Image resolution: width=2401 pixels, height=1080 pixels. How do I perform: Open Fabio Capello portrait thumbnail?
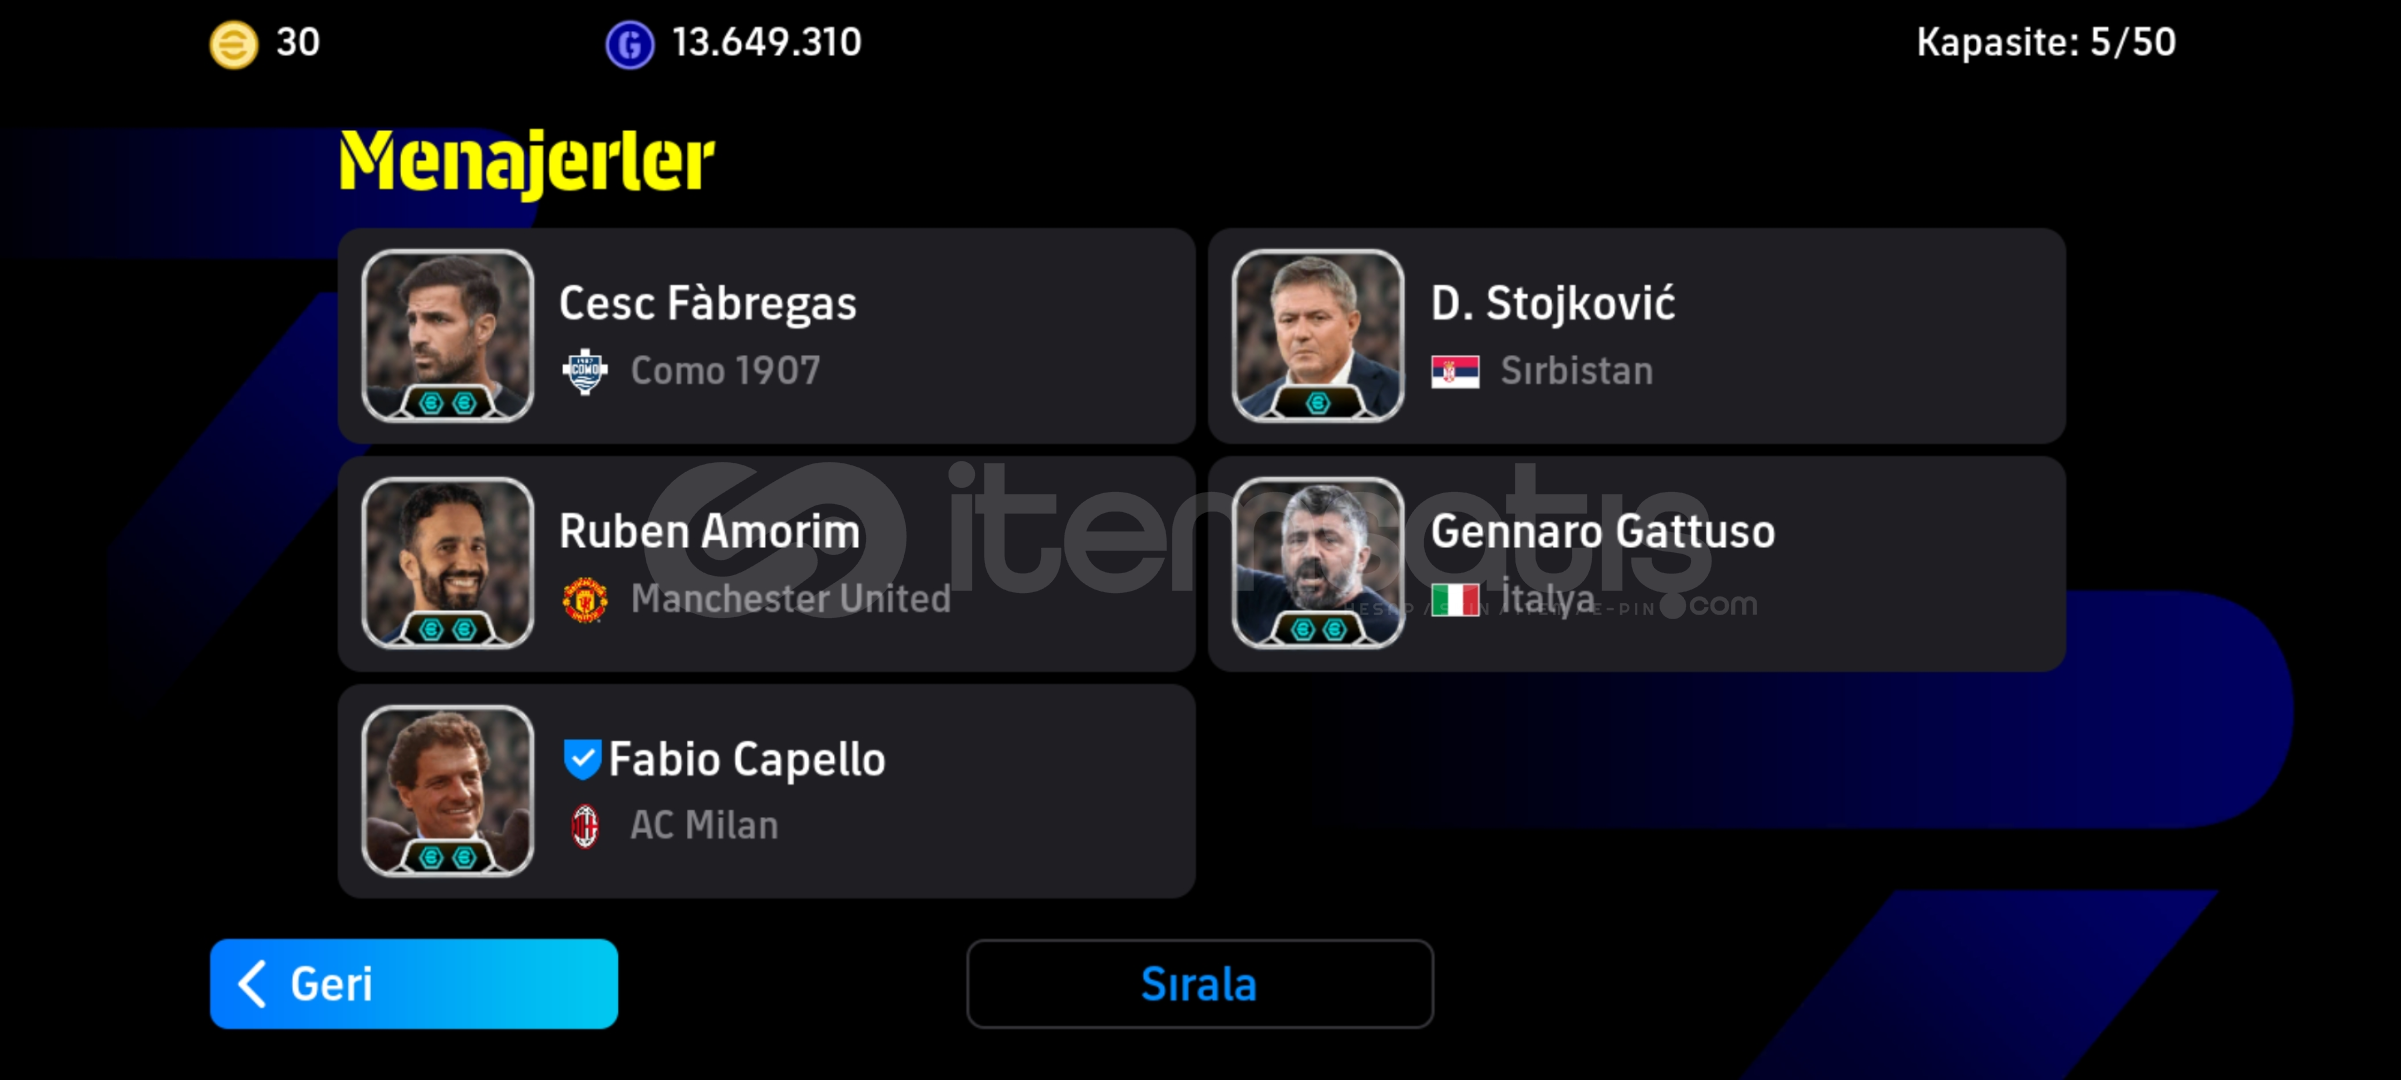[448, 791]
